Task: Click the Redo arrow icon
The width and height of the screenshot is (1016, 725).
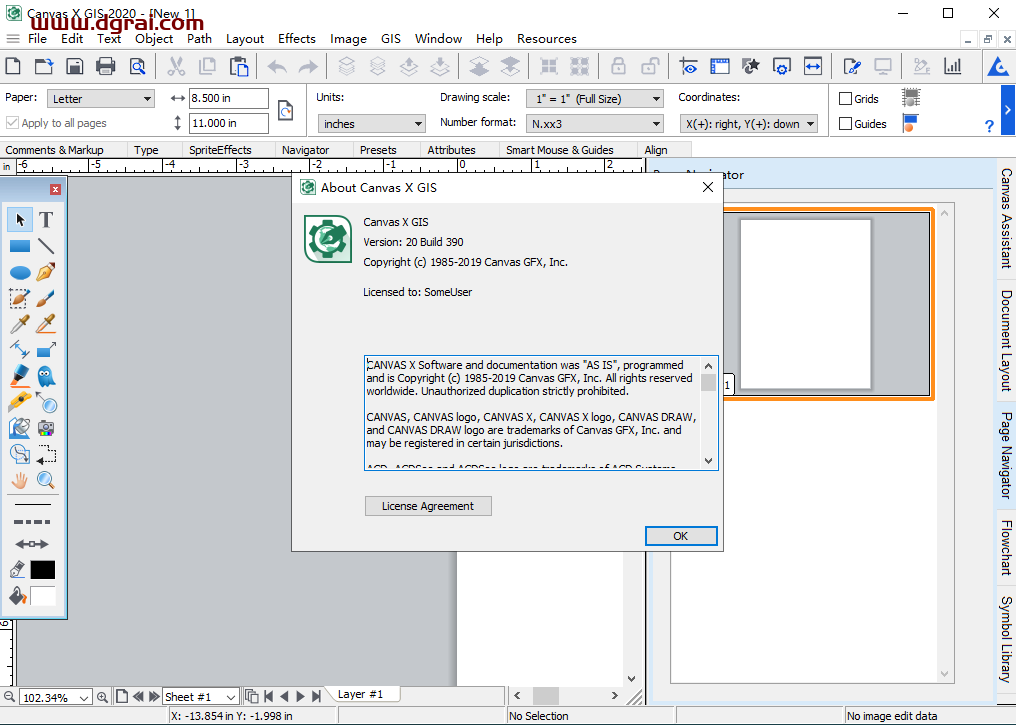Action: tap(308, 66)
